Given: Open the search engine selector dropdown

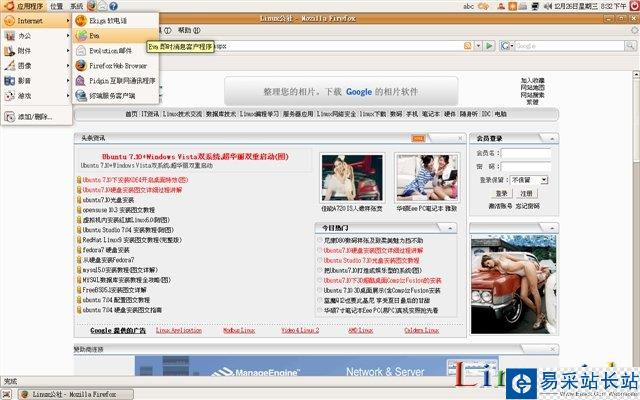Looking at the screenshot, I should tap(507, 46).
